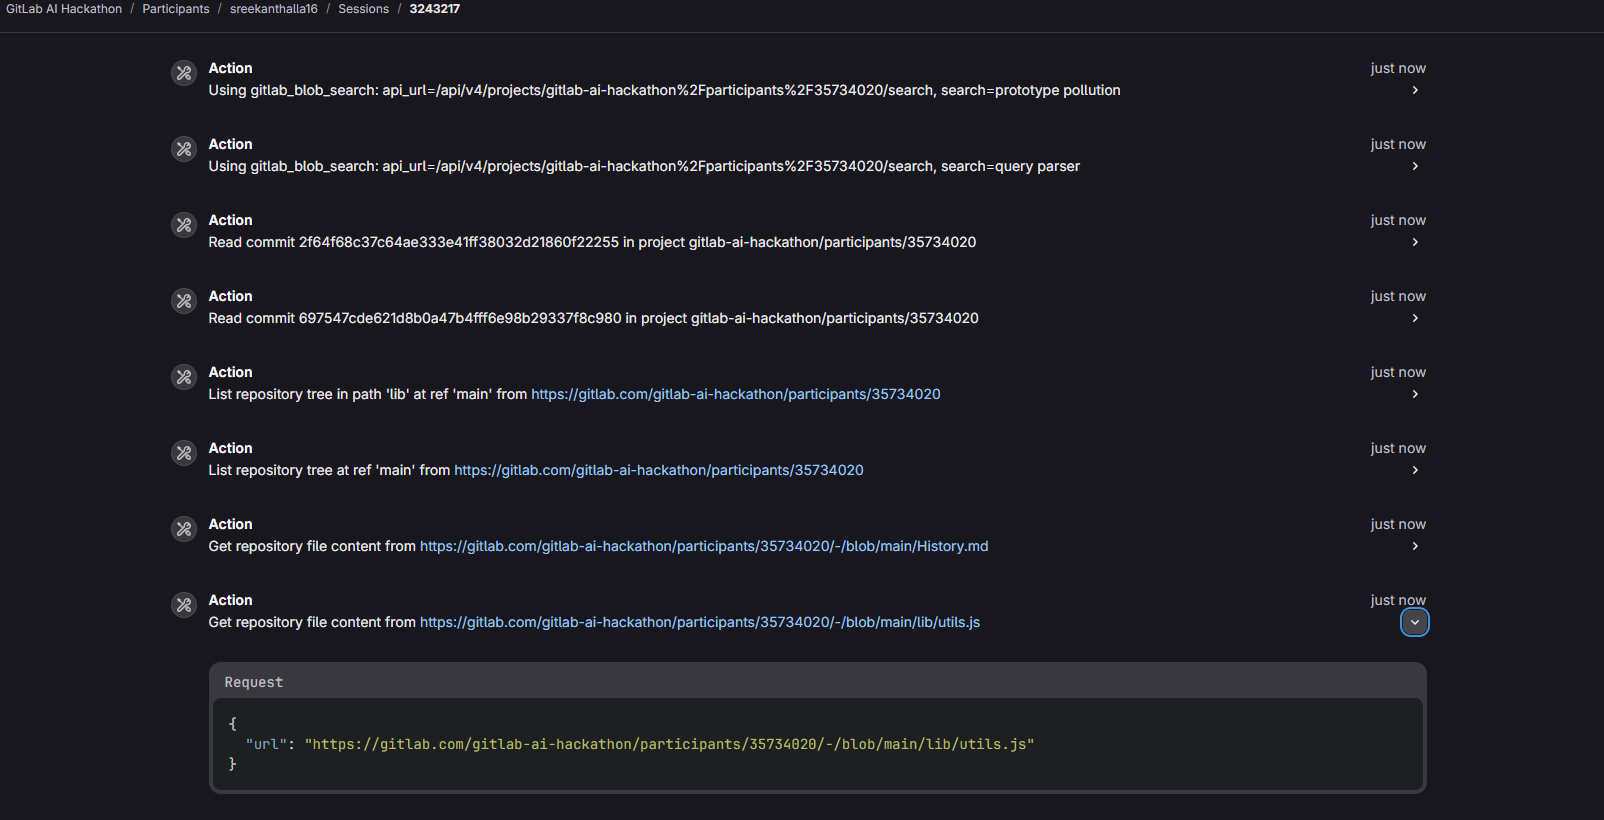Open project link in List repository tree at 'main' action
The image size is (1604, 820).
(x=659, y=470)
